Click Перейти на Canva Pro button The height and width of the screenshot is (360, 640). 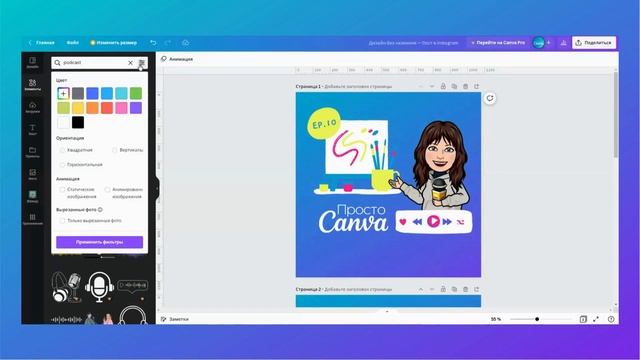click(498, 42)
